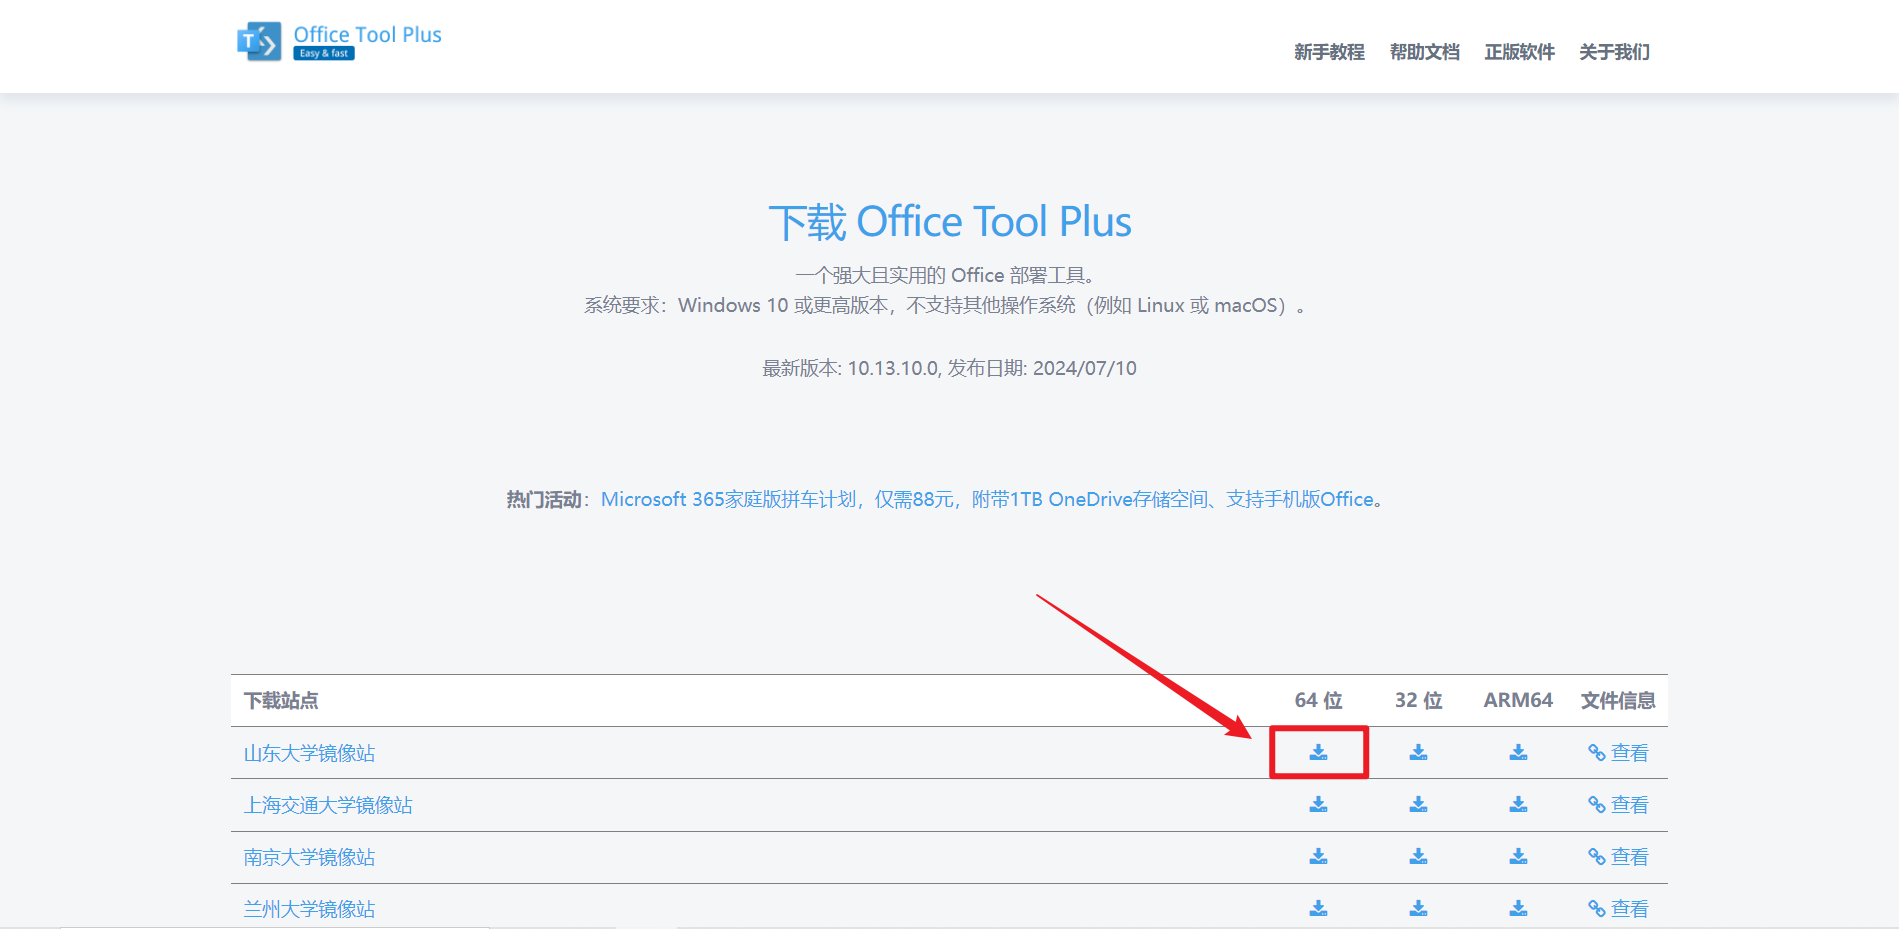Download 32-bit version from 山东大学镜像站
Screen dimensions: 1899x929
click(x=1418, y=752)
